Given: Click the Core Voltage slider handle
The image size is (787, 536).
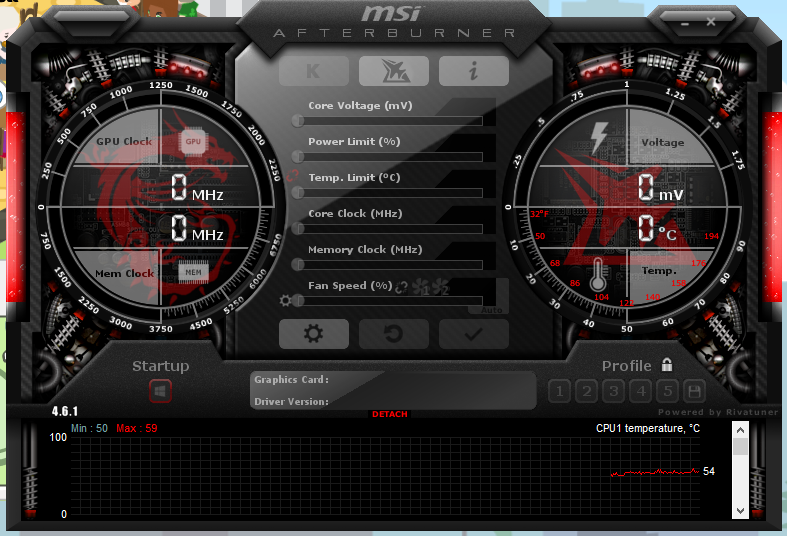Looking at the screenshot, I should (x=298, y=120).
